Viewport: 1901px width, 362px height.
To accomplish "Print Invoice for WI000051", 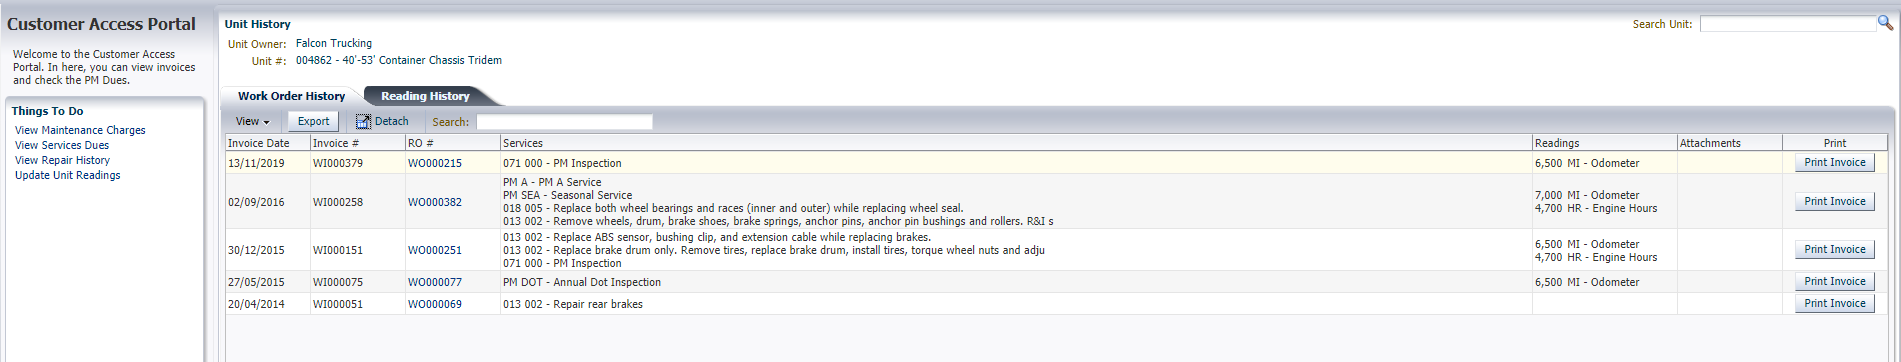I will point(1834,303).
